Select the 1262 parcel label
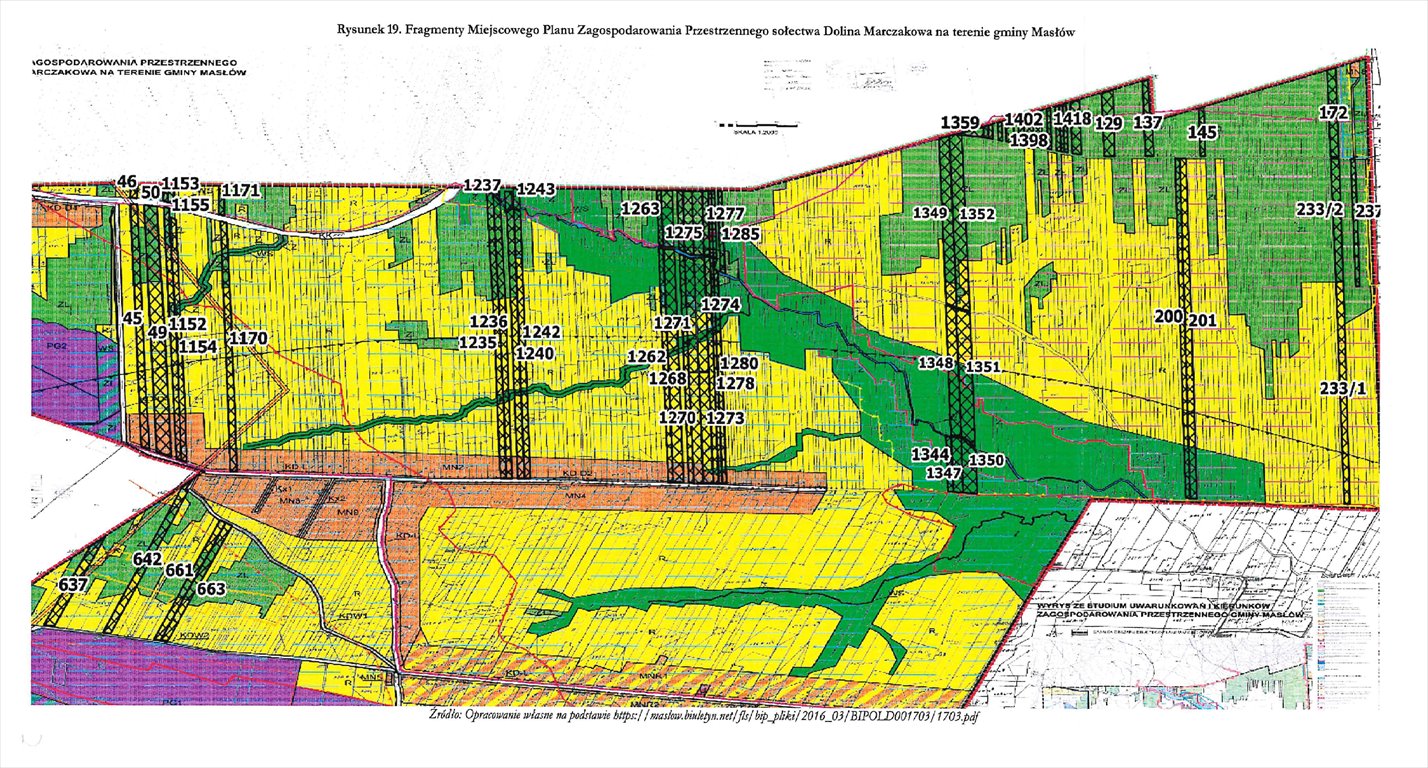1428x768 pixels. (x=646, y=356)
